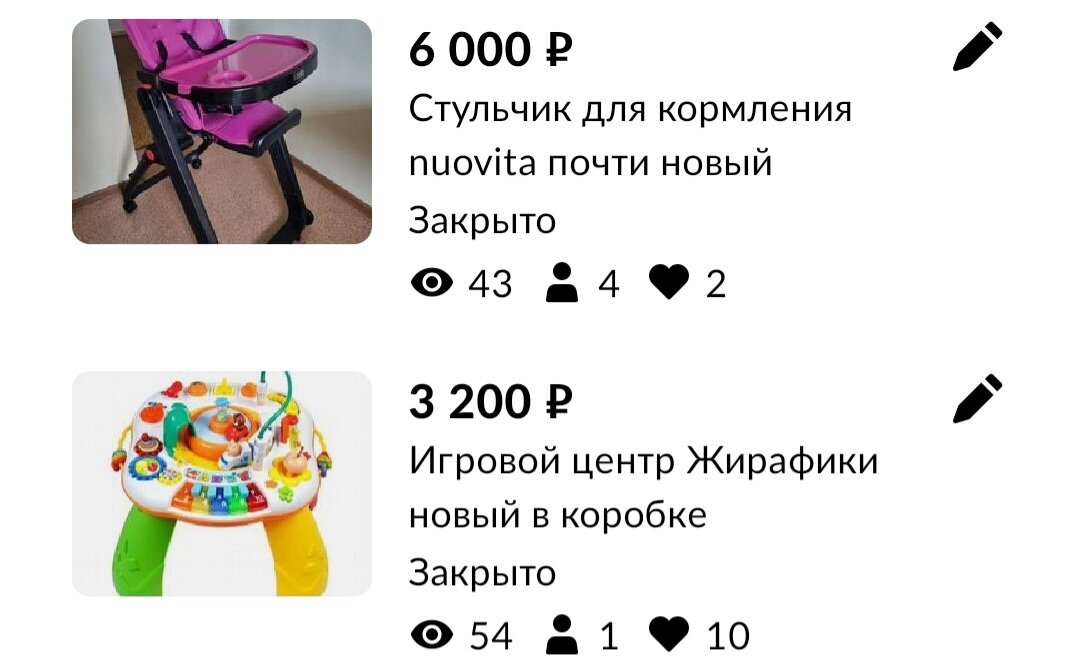1080x669 pixels.
Task: Open listing titled Игровой центр Жирафики
Action: 643,461
